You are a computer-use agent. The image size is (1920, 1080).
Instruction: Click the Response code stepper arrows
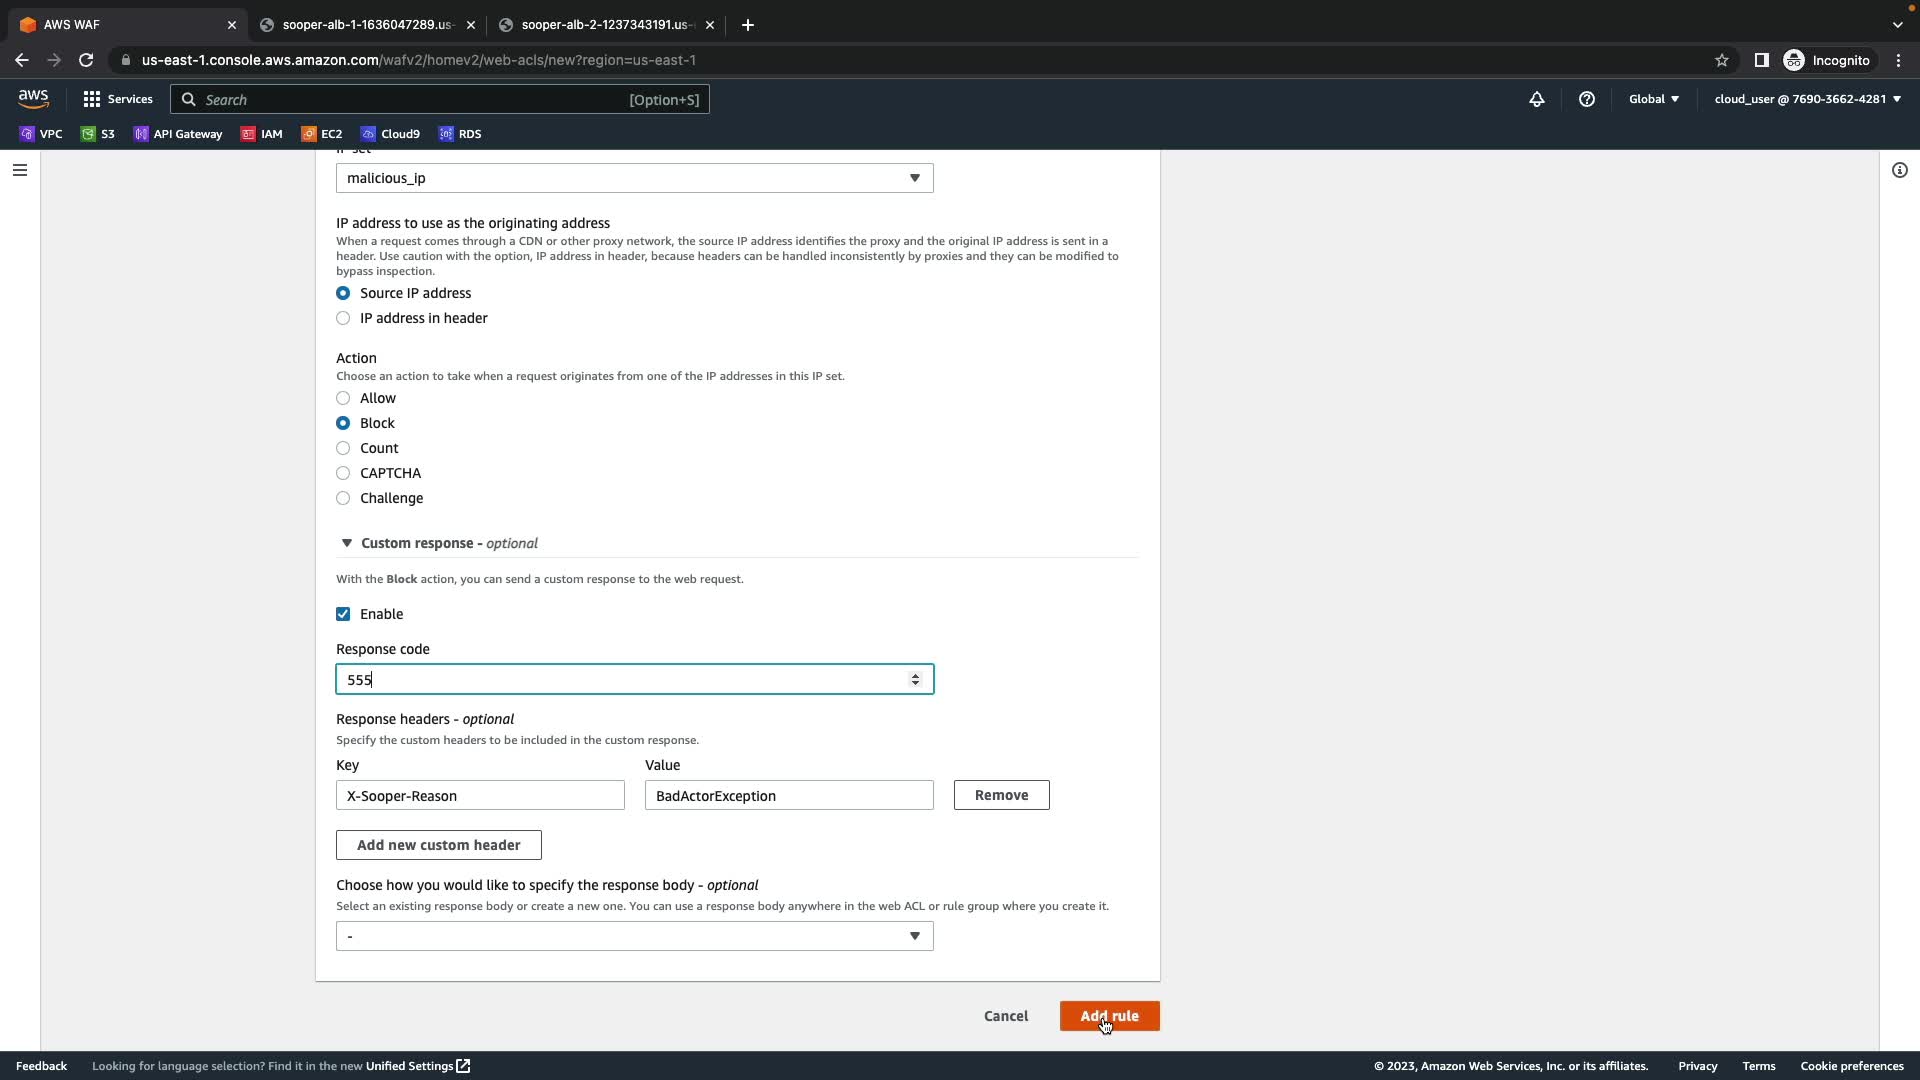click(x=915, y=680)
